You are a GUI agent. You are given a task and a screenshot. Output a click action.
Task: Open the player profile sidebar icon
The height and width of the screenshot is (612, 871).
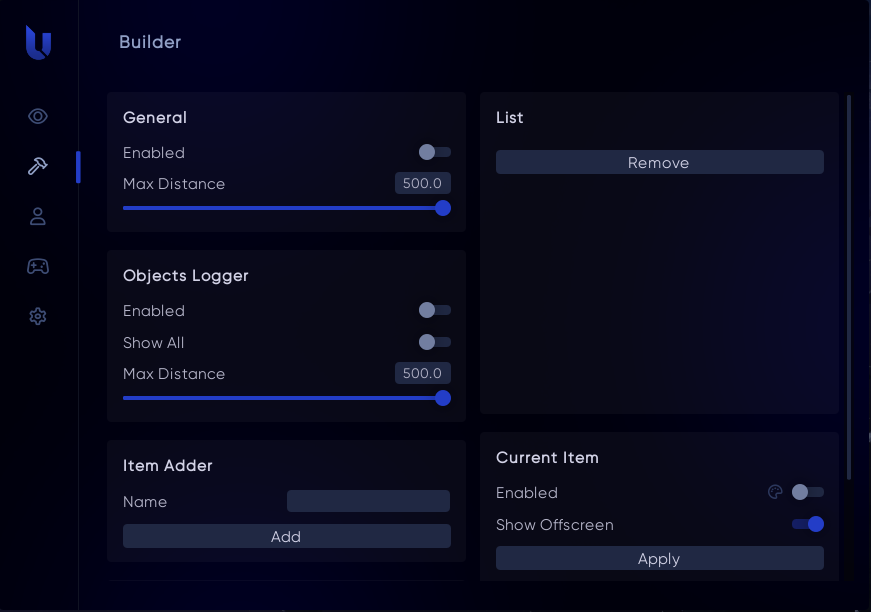tap(38, 216)
